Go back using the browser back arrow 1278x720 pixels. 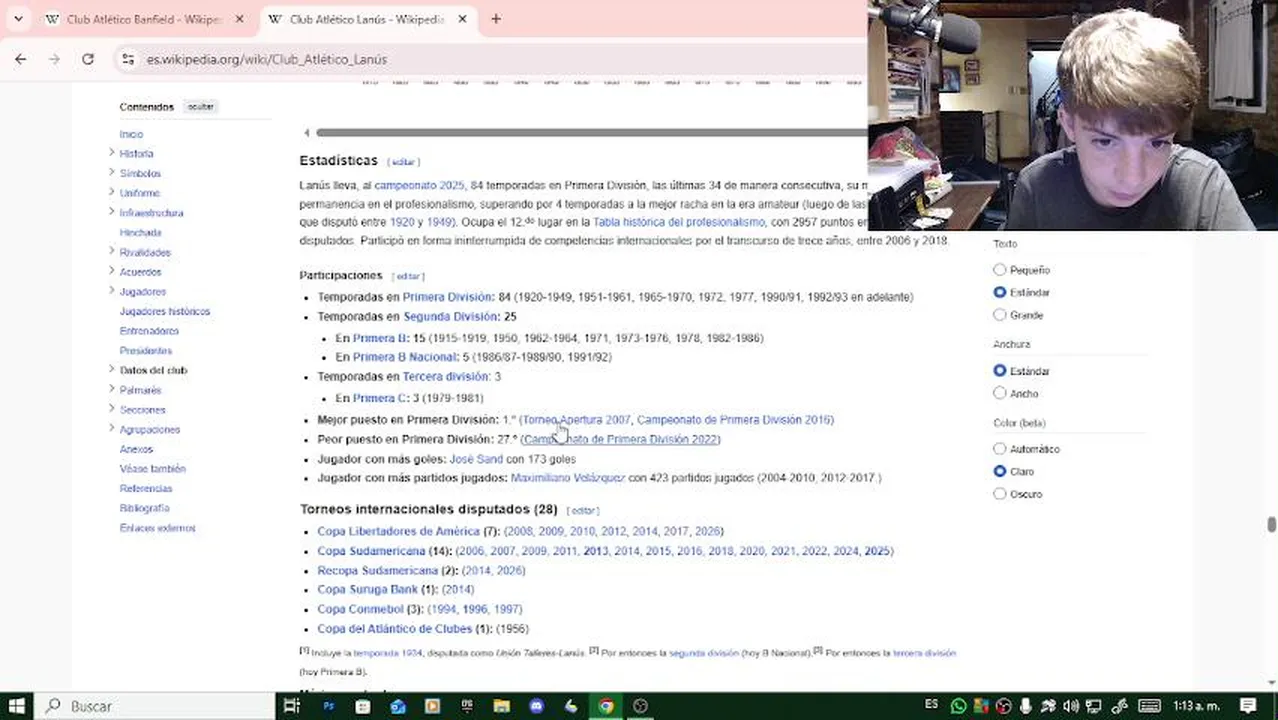(x=20, y=59)
